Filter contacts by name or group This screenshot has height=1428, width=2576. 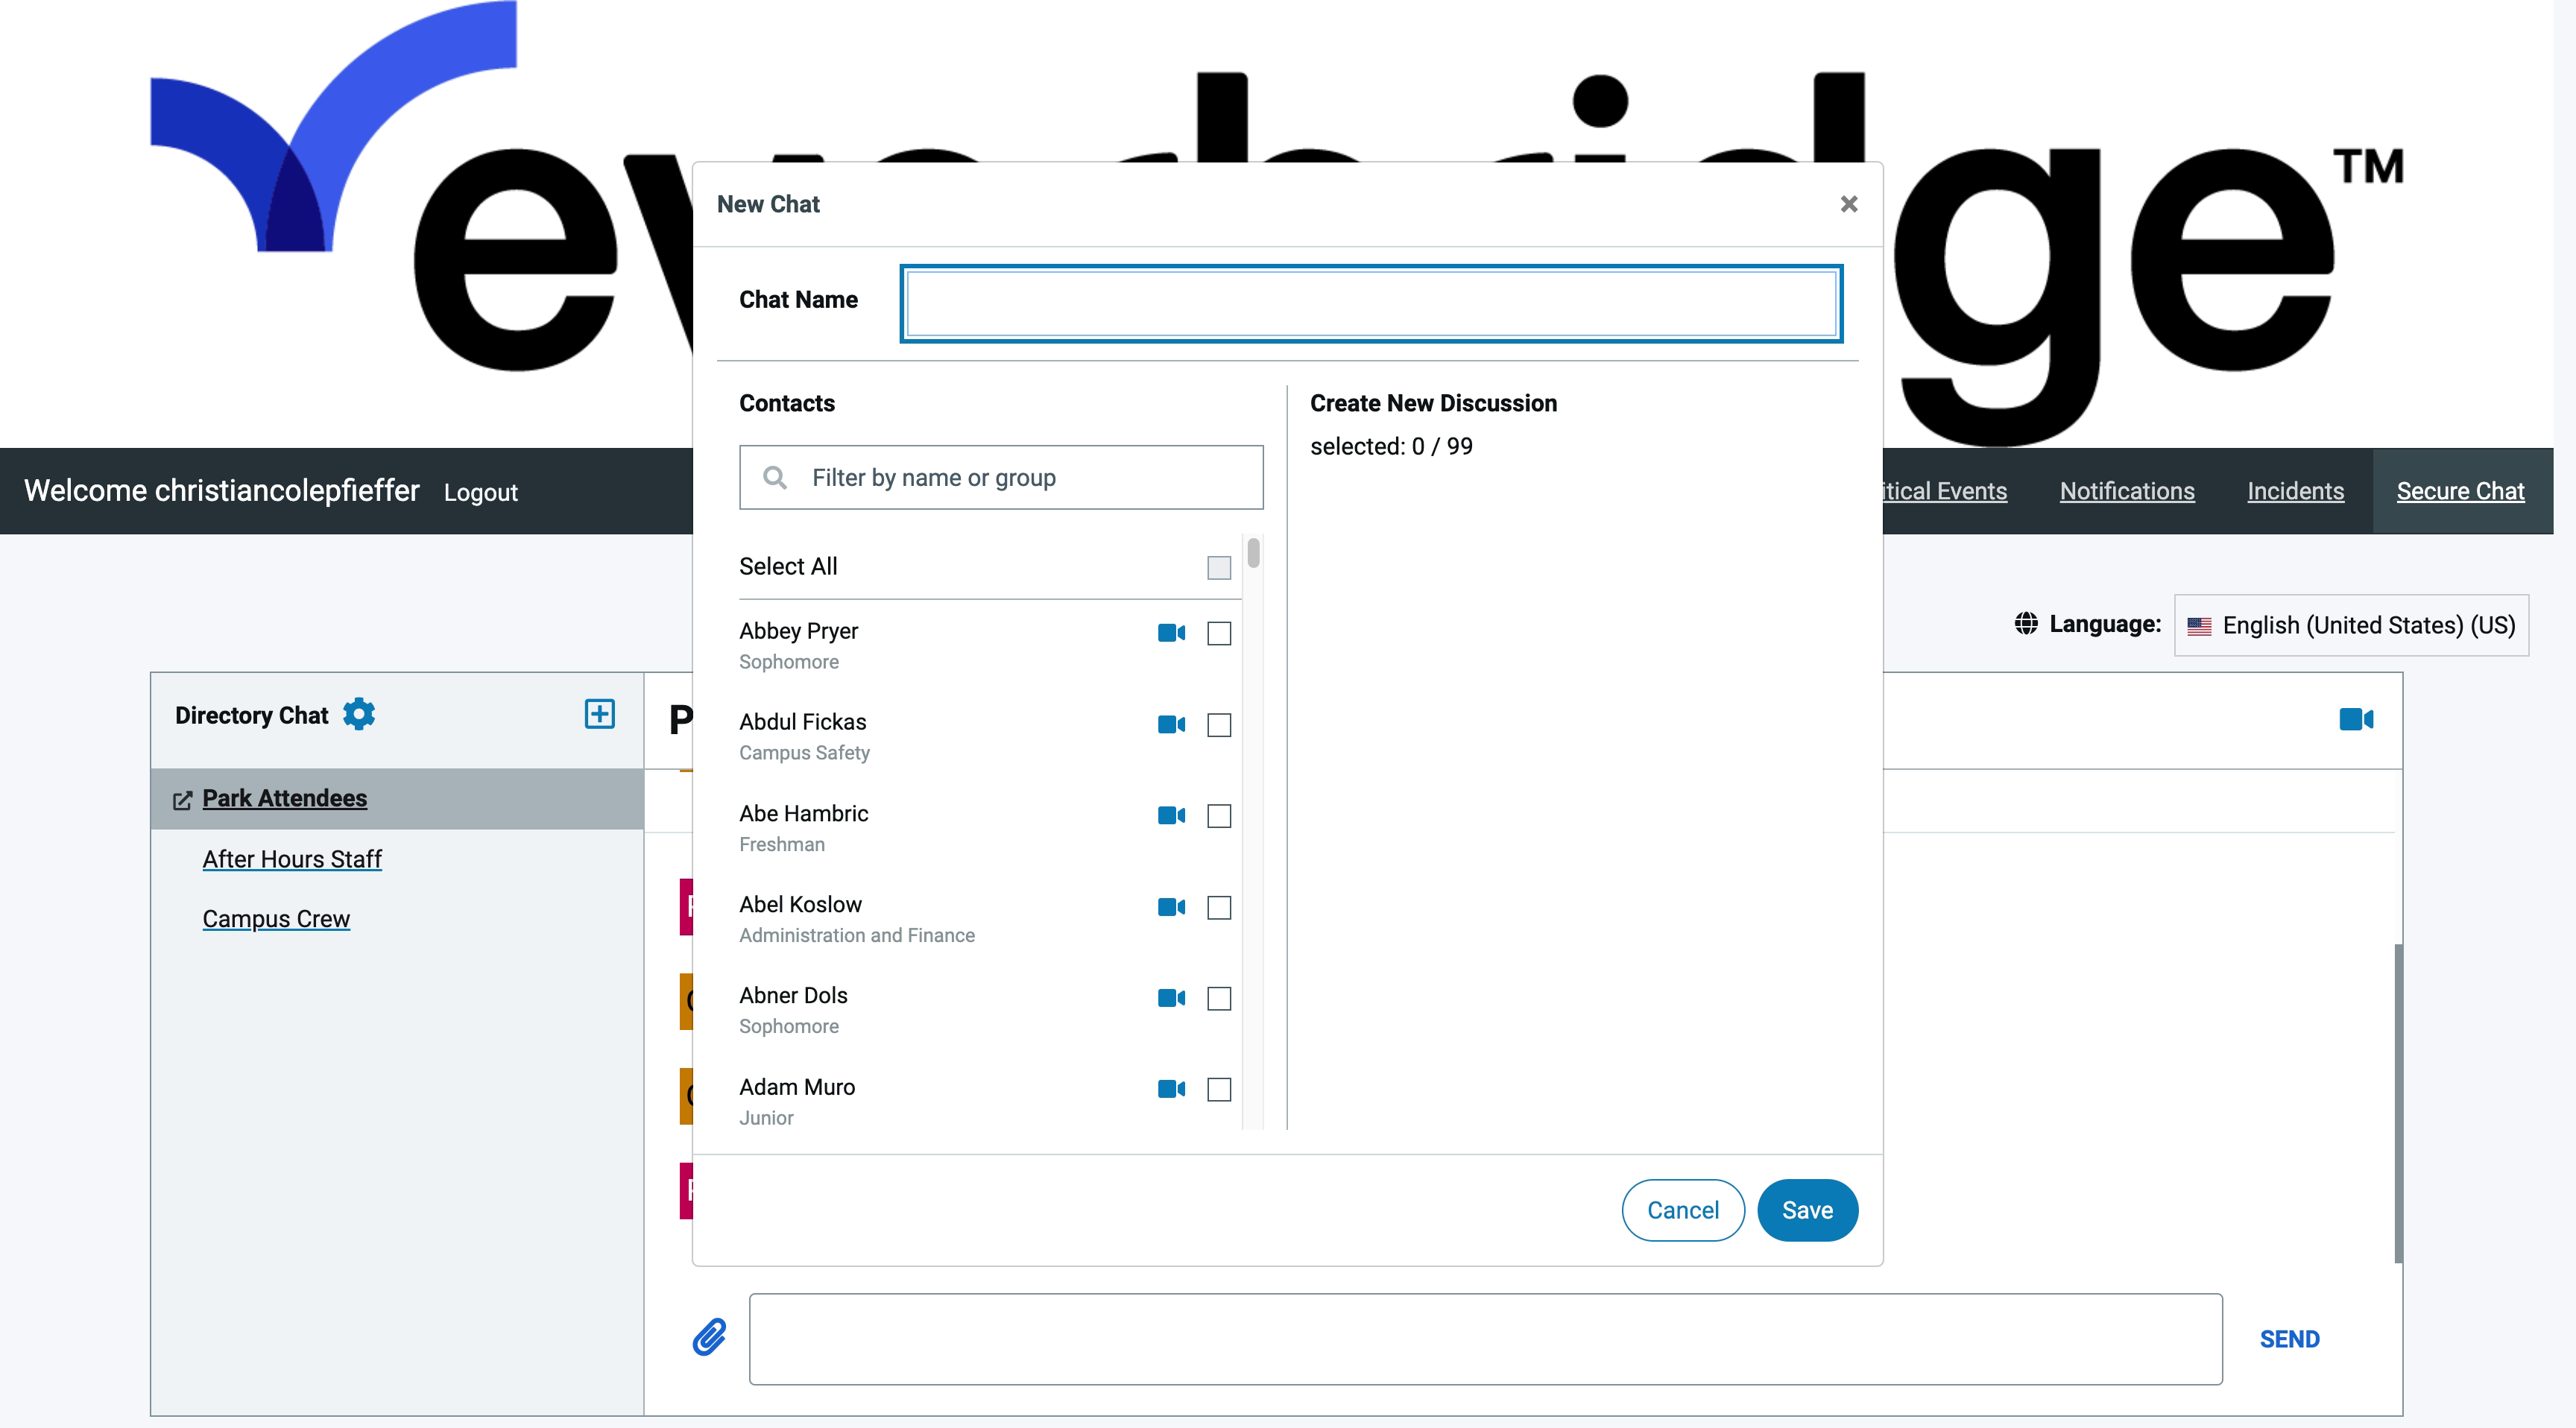(x=1000, y=476)
